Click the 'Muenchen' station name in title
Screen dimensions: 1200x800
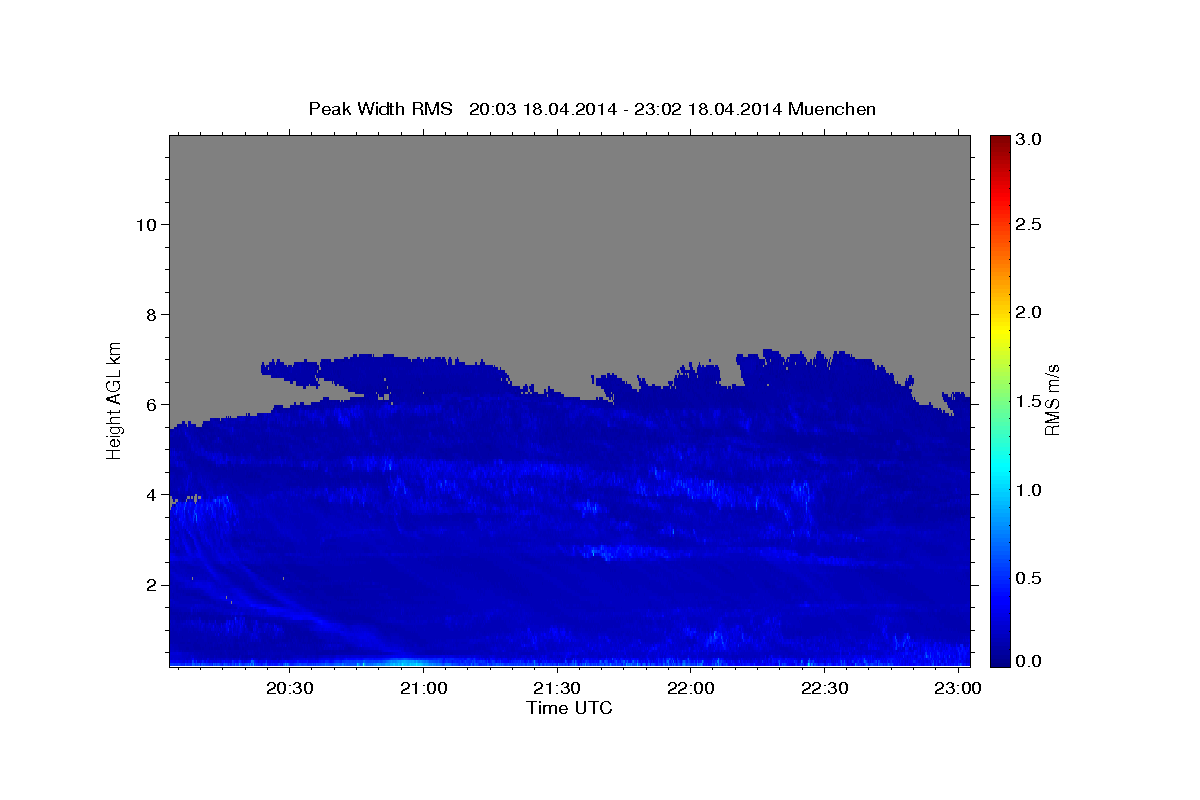tap(832, 109)
